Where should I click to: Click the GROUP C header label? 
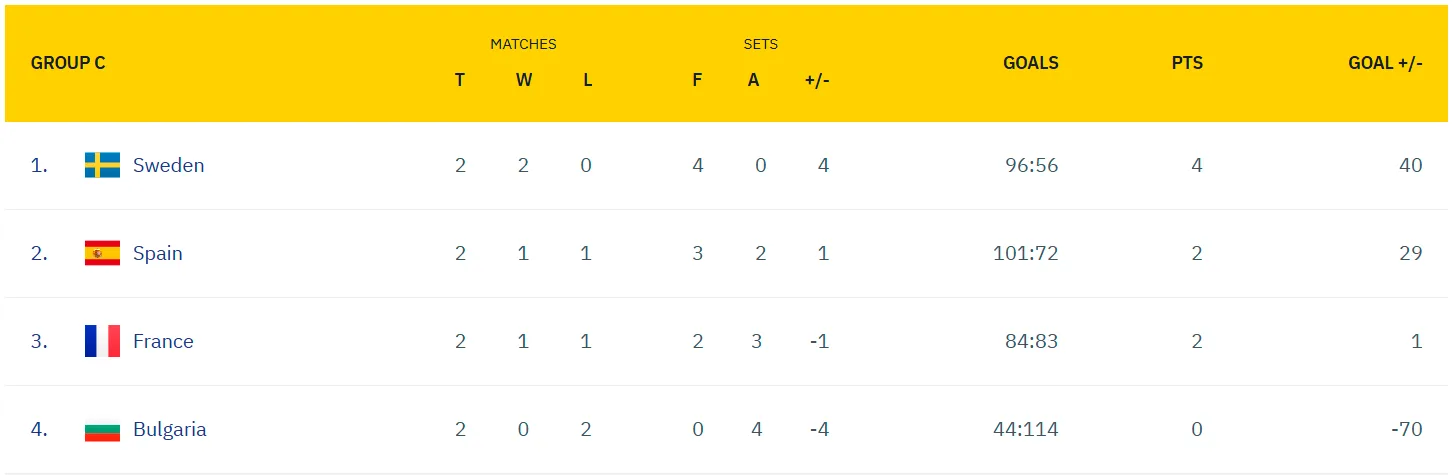(68, 63)
